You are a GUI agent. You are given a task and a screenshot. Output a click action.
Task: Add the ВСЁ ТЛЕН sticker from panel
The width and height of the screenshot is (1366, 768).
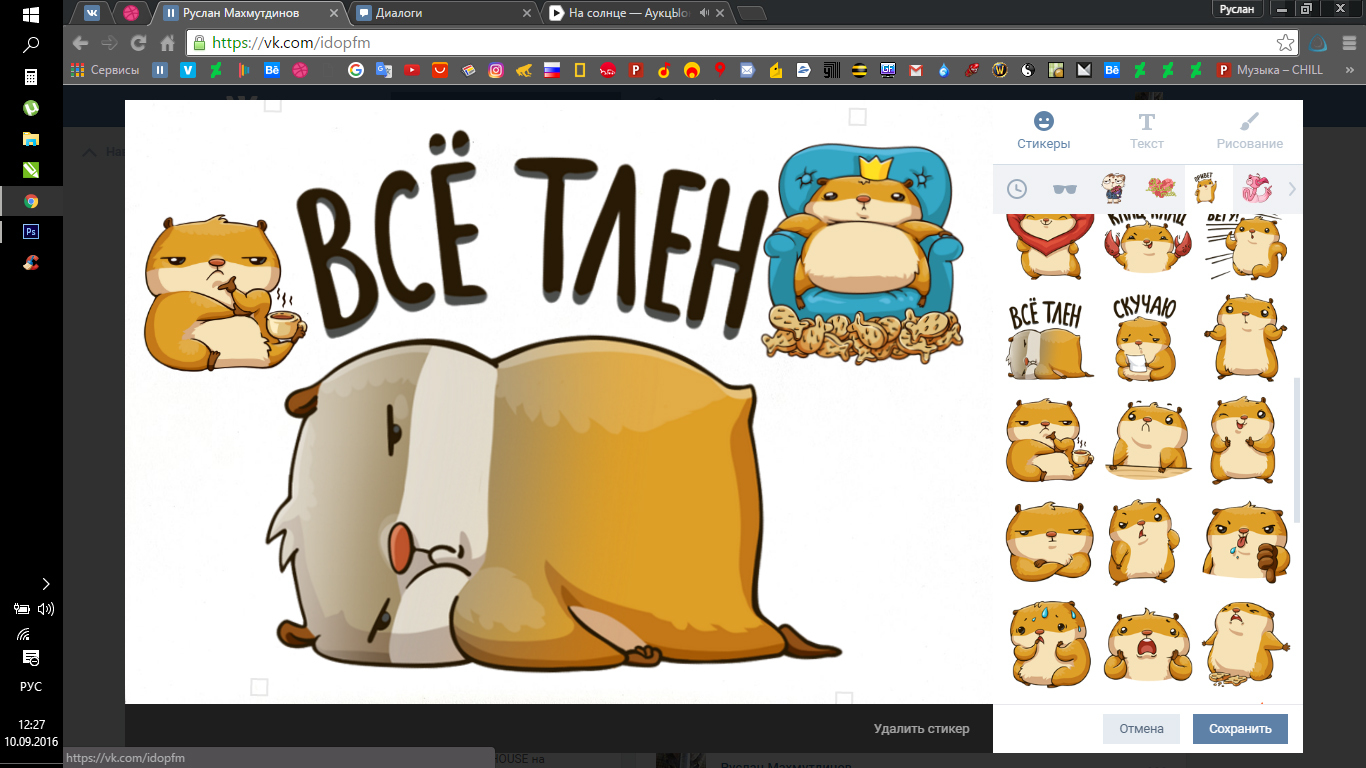[1049, 339]
